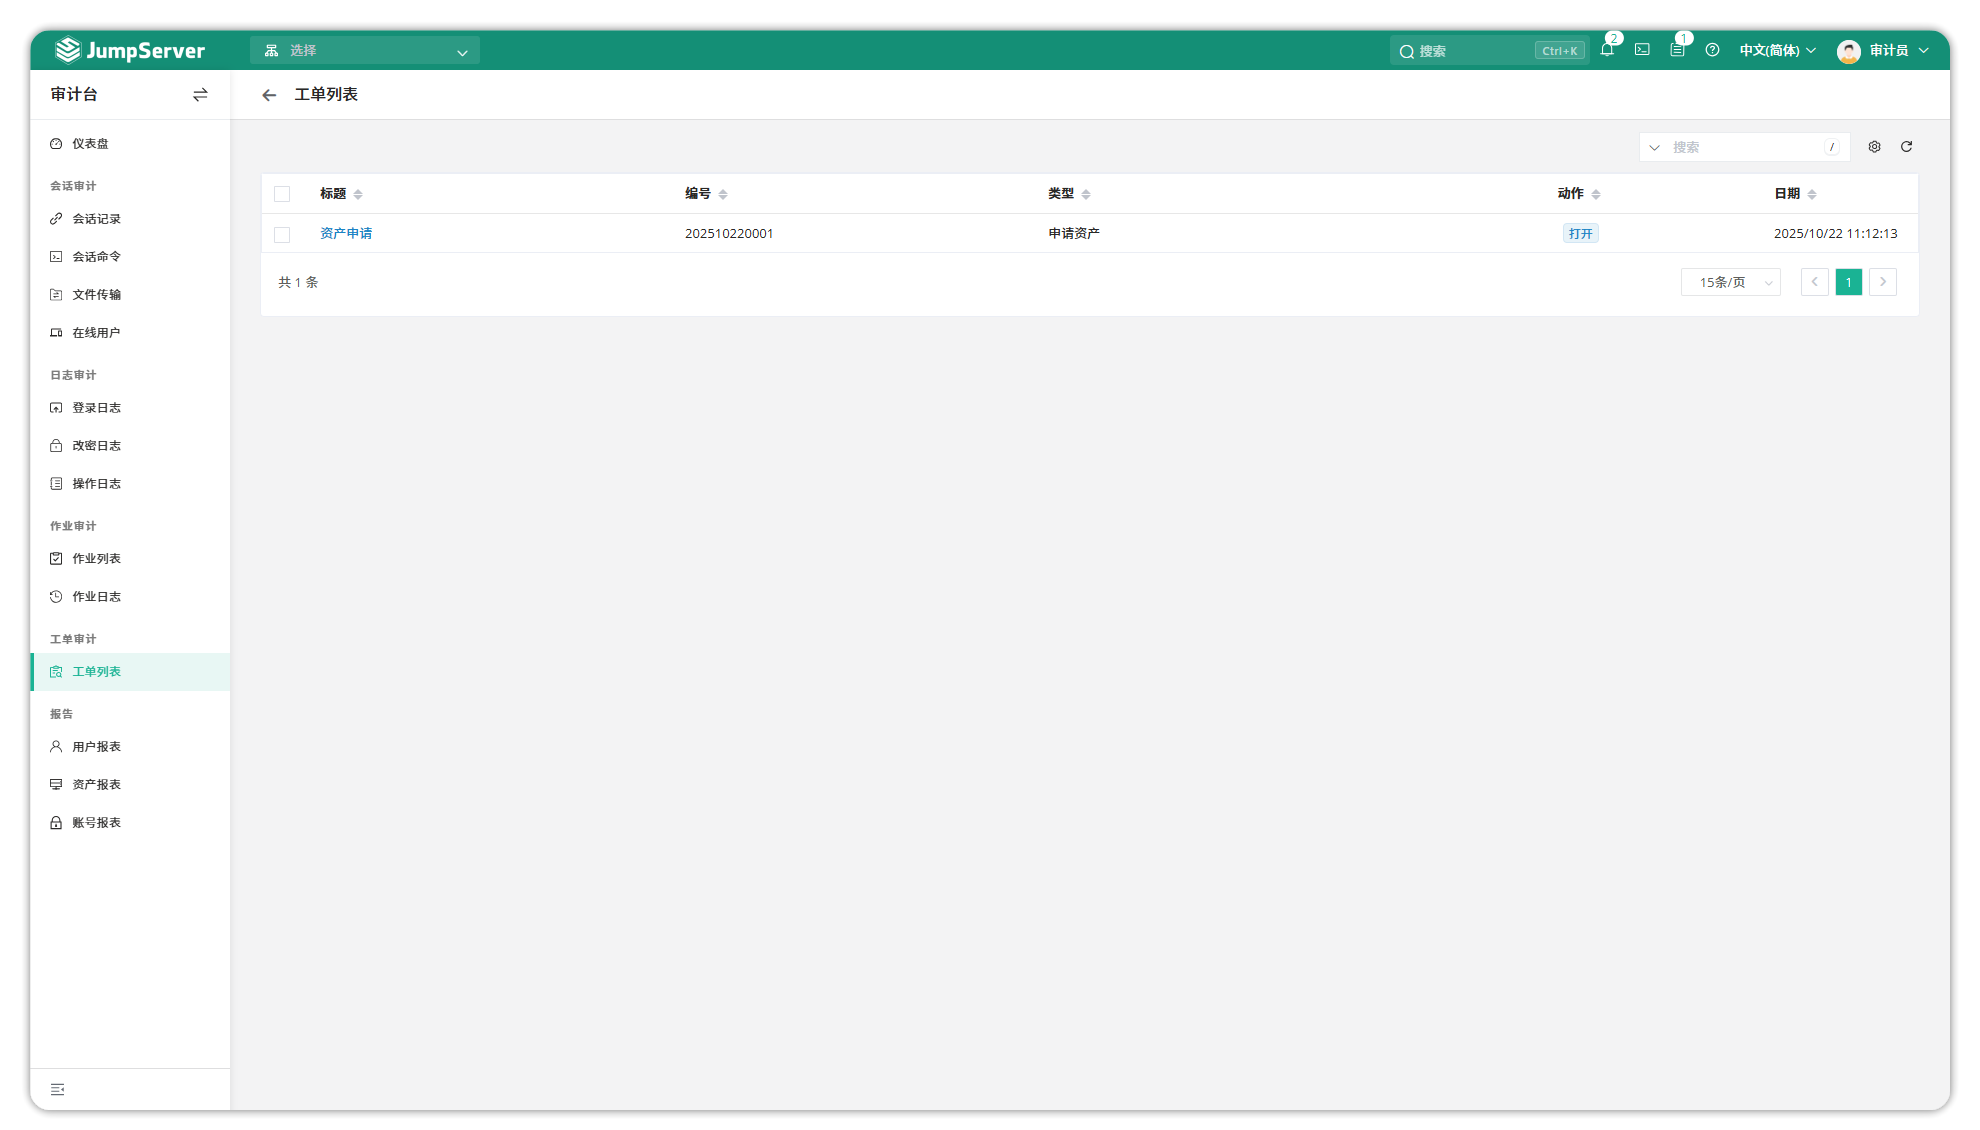
Task: Collapse the sidebar with bottom menu icon
Action: [x=58, y=1089]
